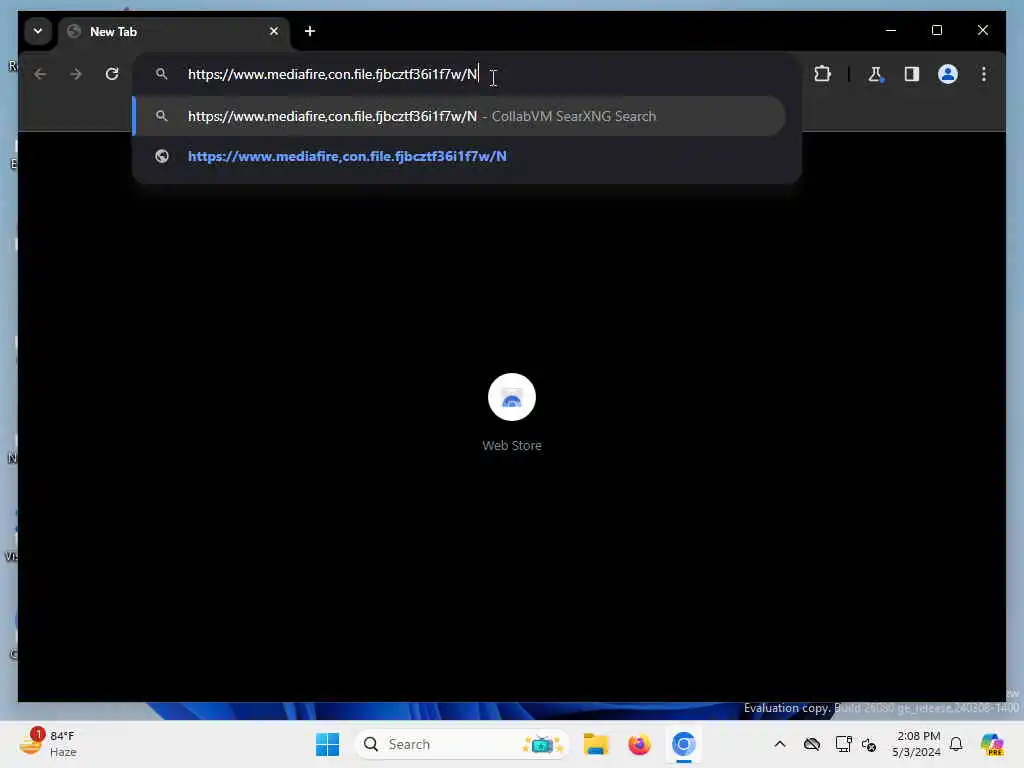Screen dimensions: 1024x768
Task: Maximize the Chrome window
Action: click(936, 30)
